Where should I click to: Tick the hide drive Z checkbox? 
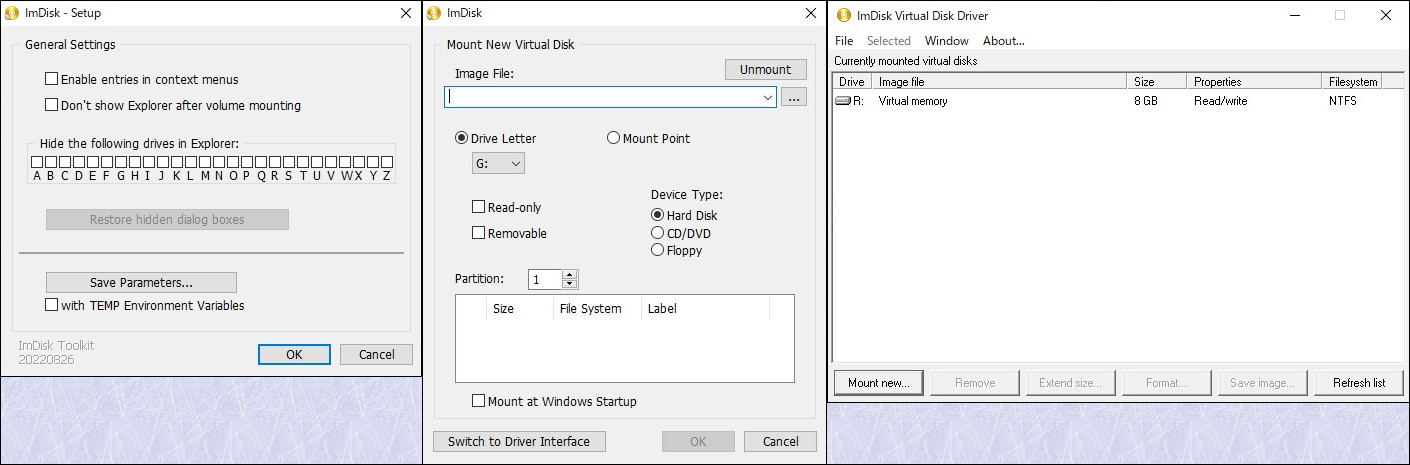pos(387,161)
